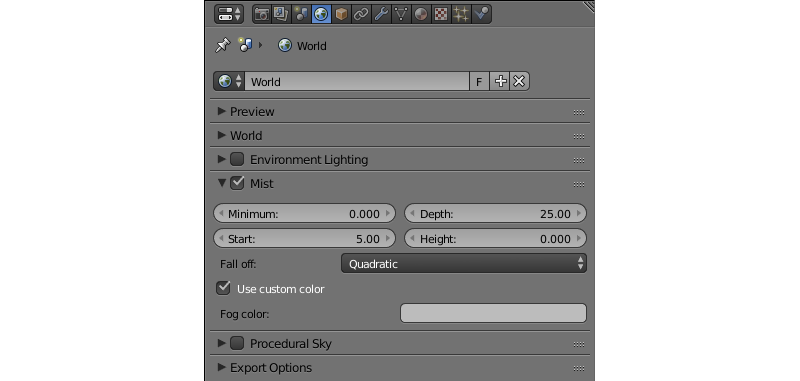Click the World globe icon in the breadcrumb
800x381 pixels.
point(285,46)
